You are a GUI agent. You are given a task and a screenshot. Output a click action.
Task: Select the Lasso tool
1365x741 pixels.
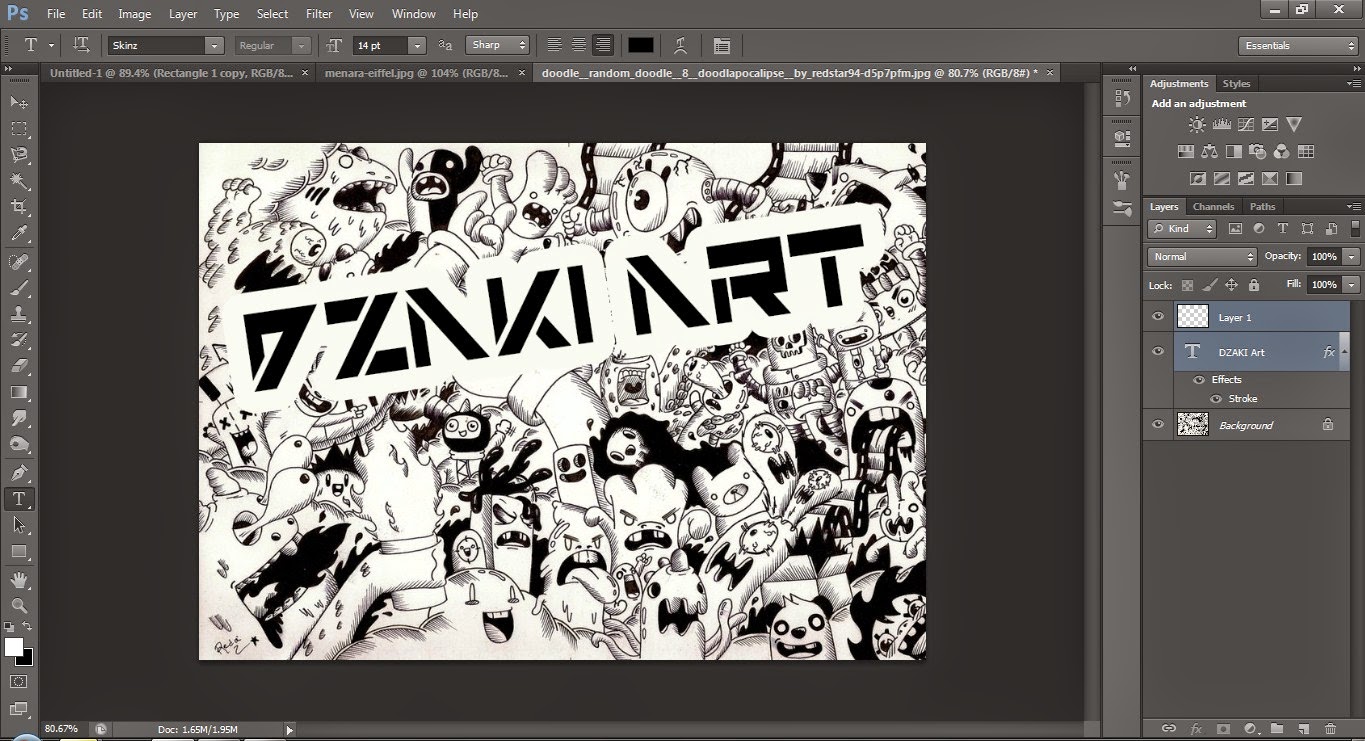click(19, 155)
